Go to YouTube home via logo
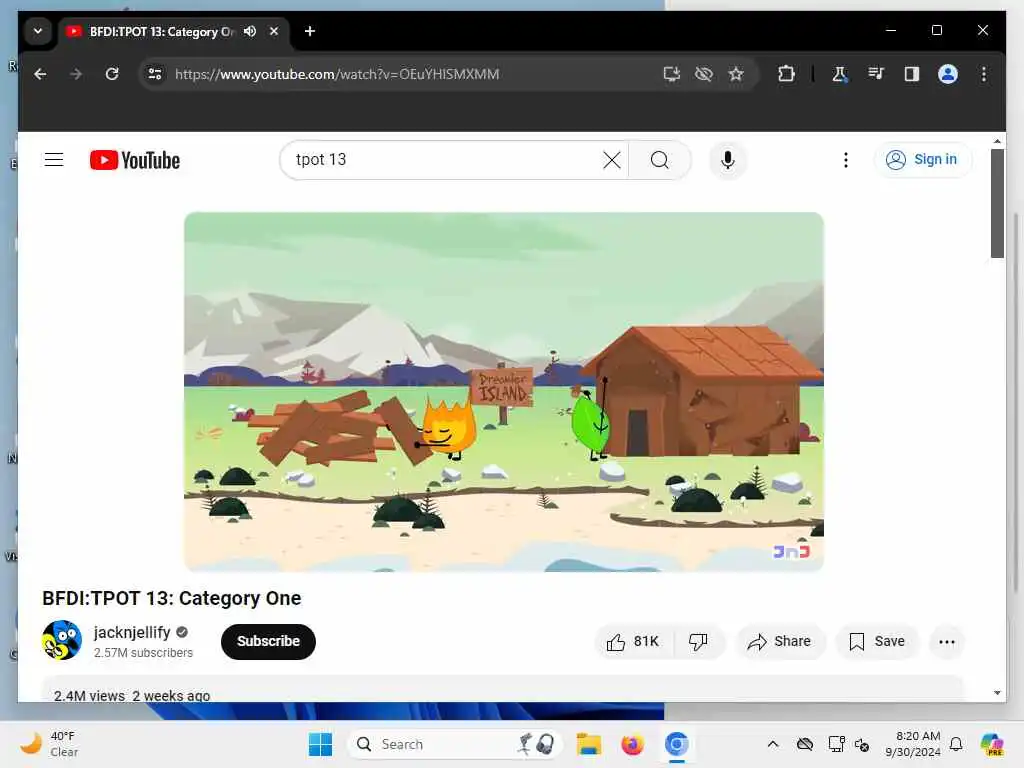Viewport: 1024px width, 768px height. pos(135,160)
